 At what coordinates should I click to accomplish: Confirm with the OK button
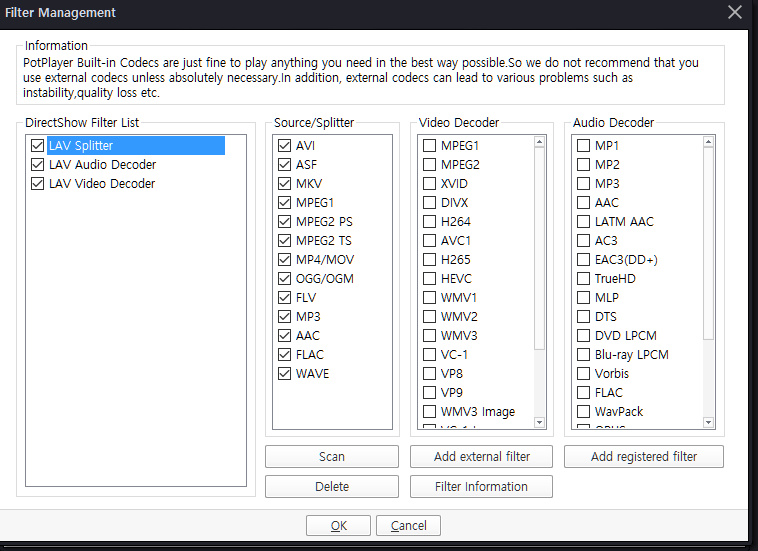coord(338,526)
